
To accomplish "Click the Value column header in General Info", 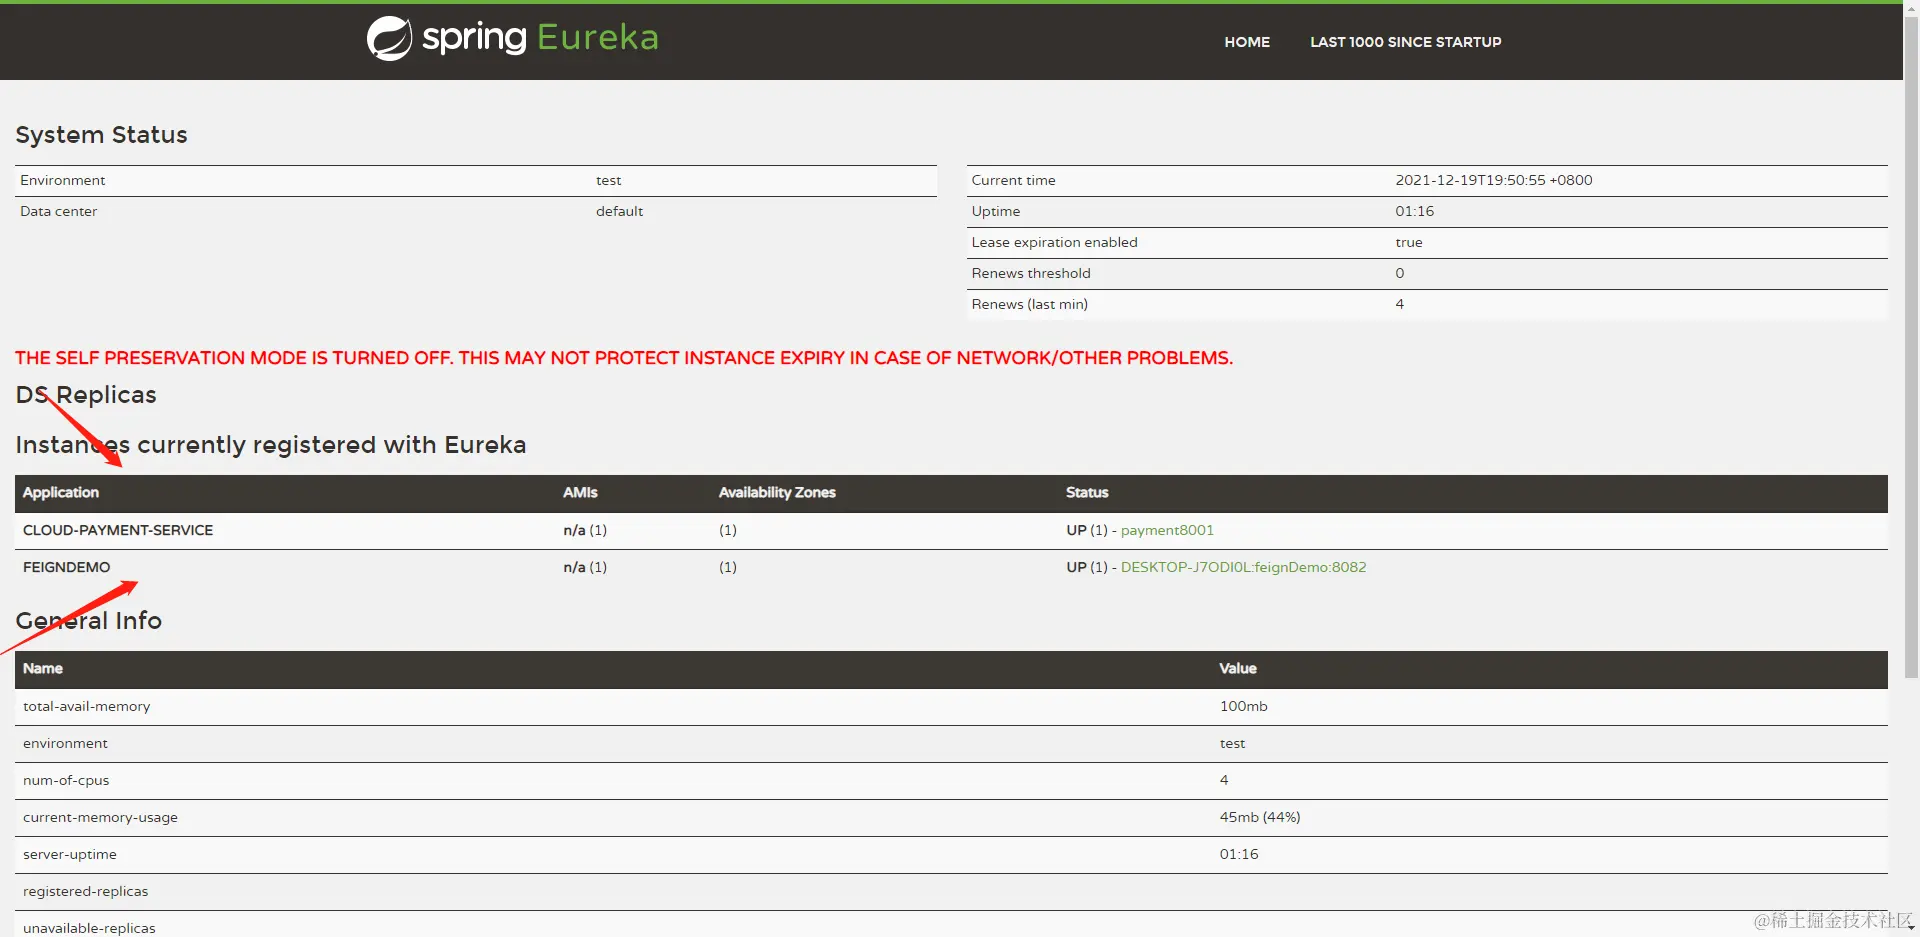I will [1238, 668].
